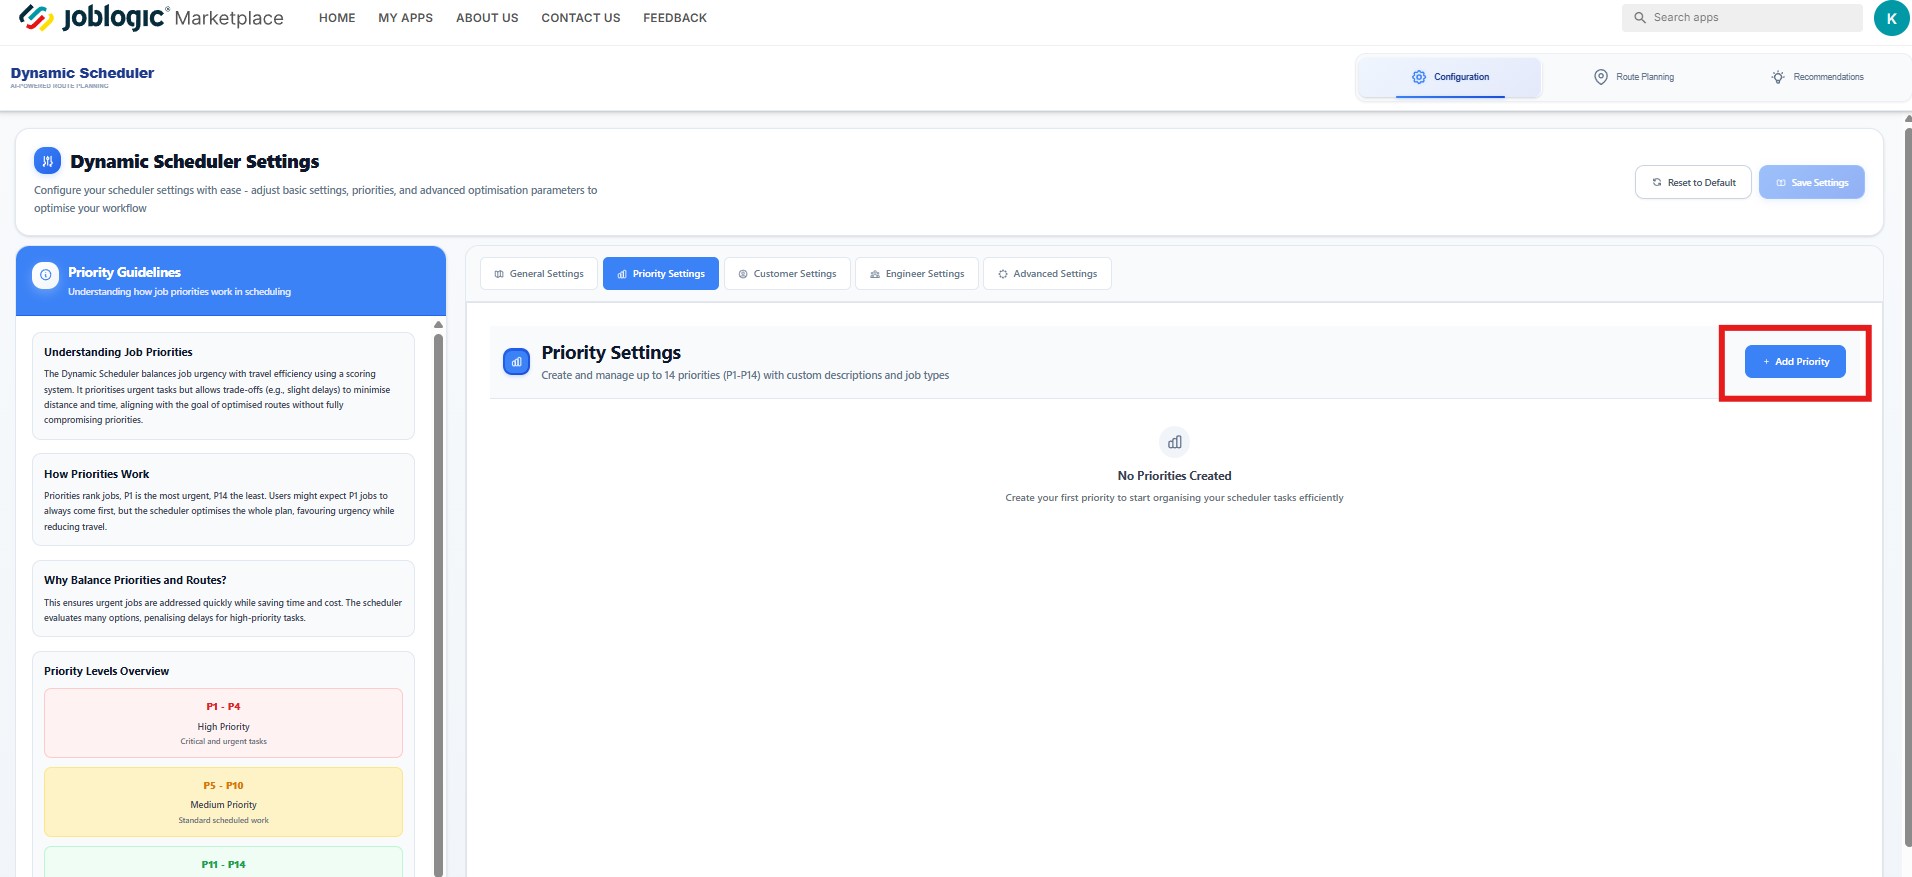Screen dimensions: 1912x877
Task: Click the magnifier icon in the search box
Action: (x=1640, y=18)
